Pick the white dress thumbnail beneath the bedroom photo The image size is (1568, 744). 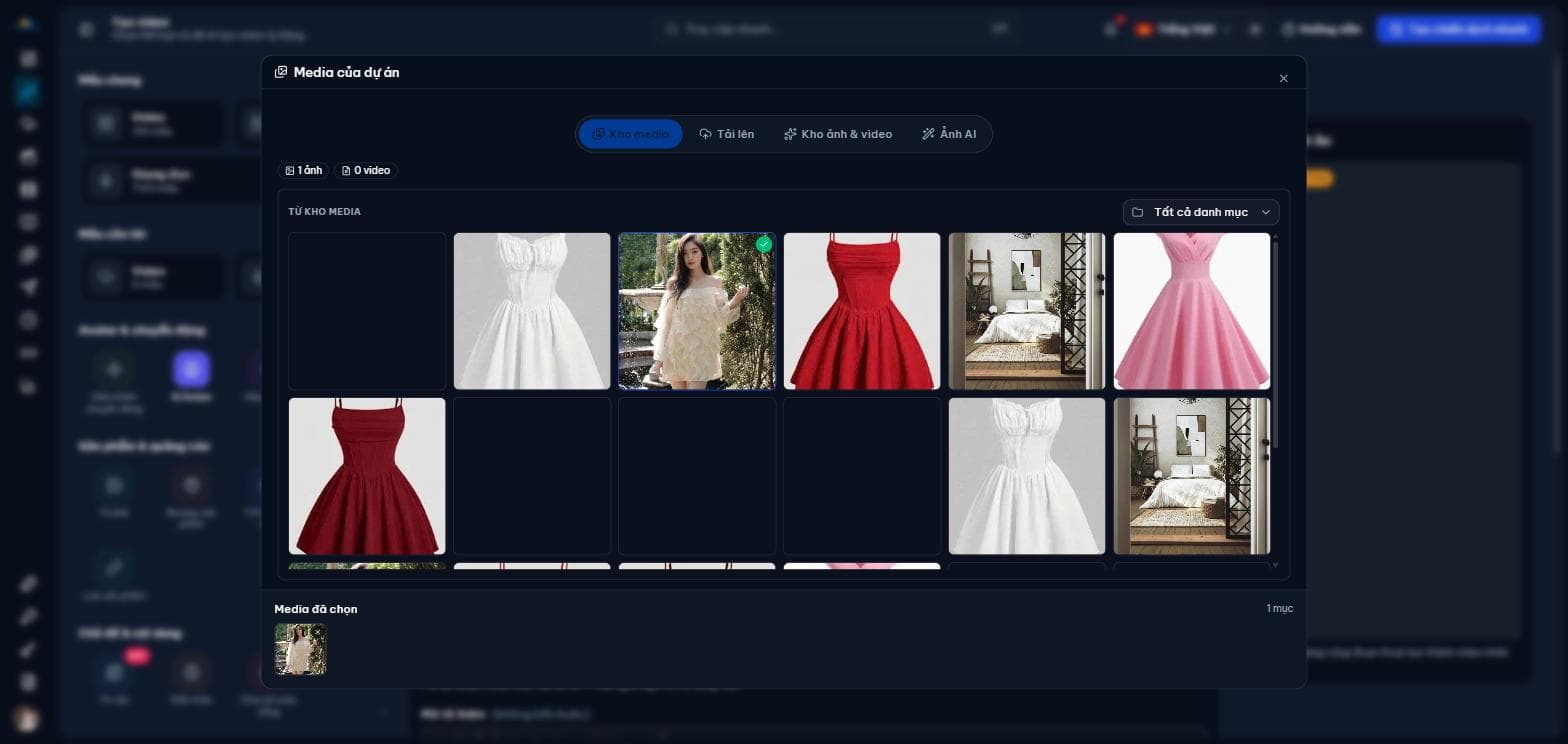click(x=1027, y=476)
